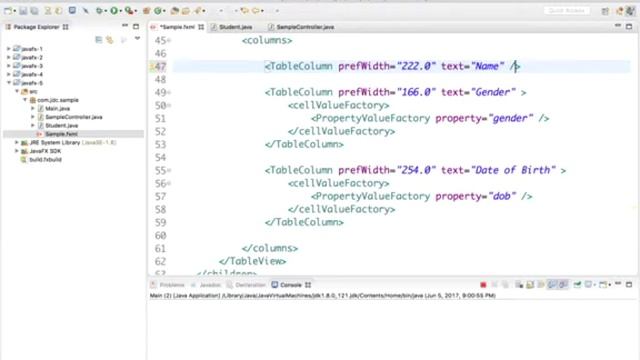The width and height of the screenshot is (640, 360).
Task: Select Main.java in Package Explorer
Action: tap(57, 109)
